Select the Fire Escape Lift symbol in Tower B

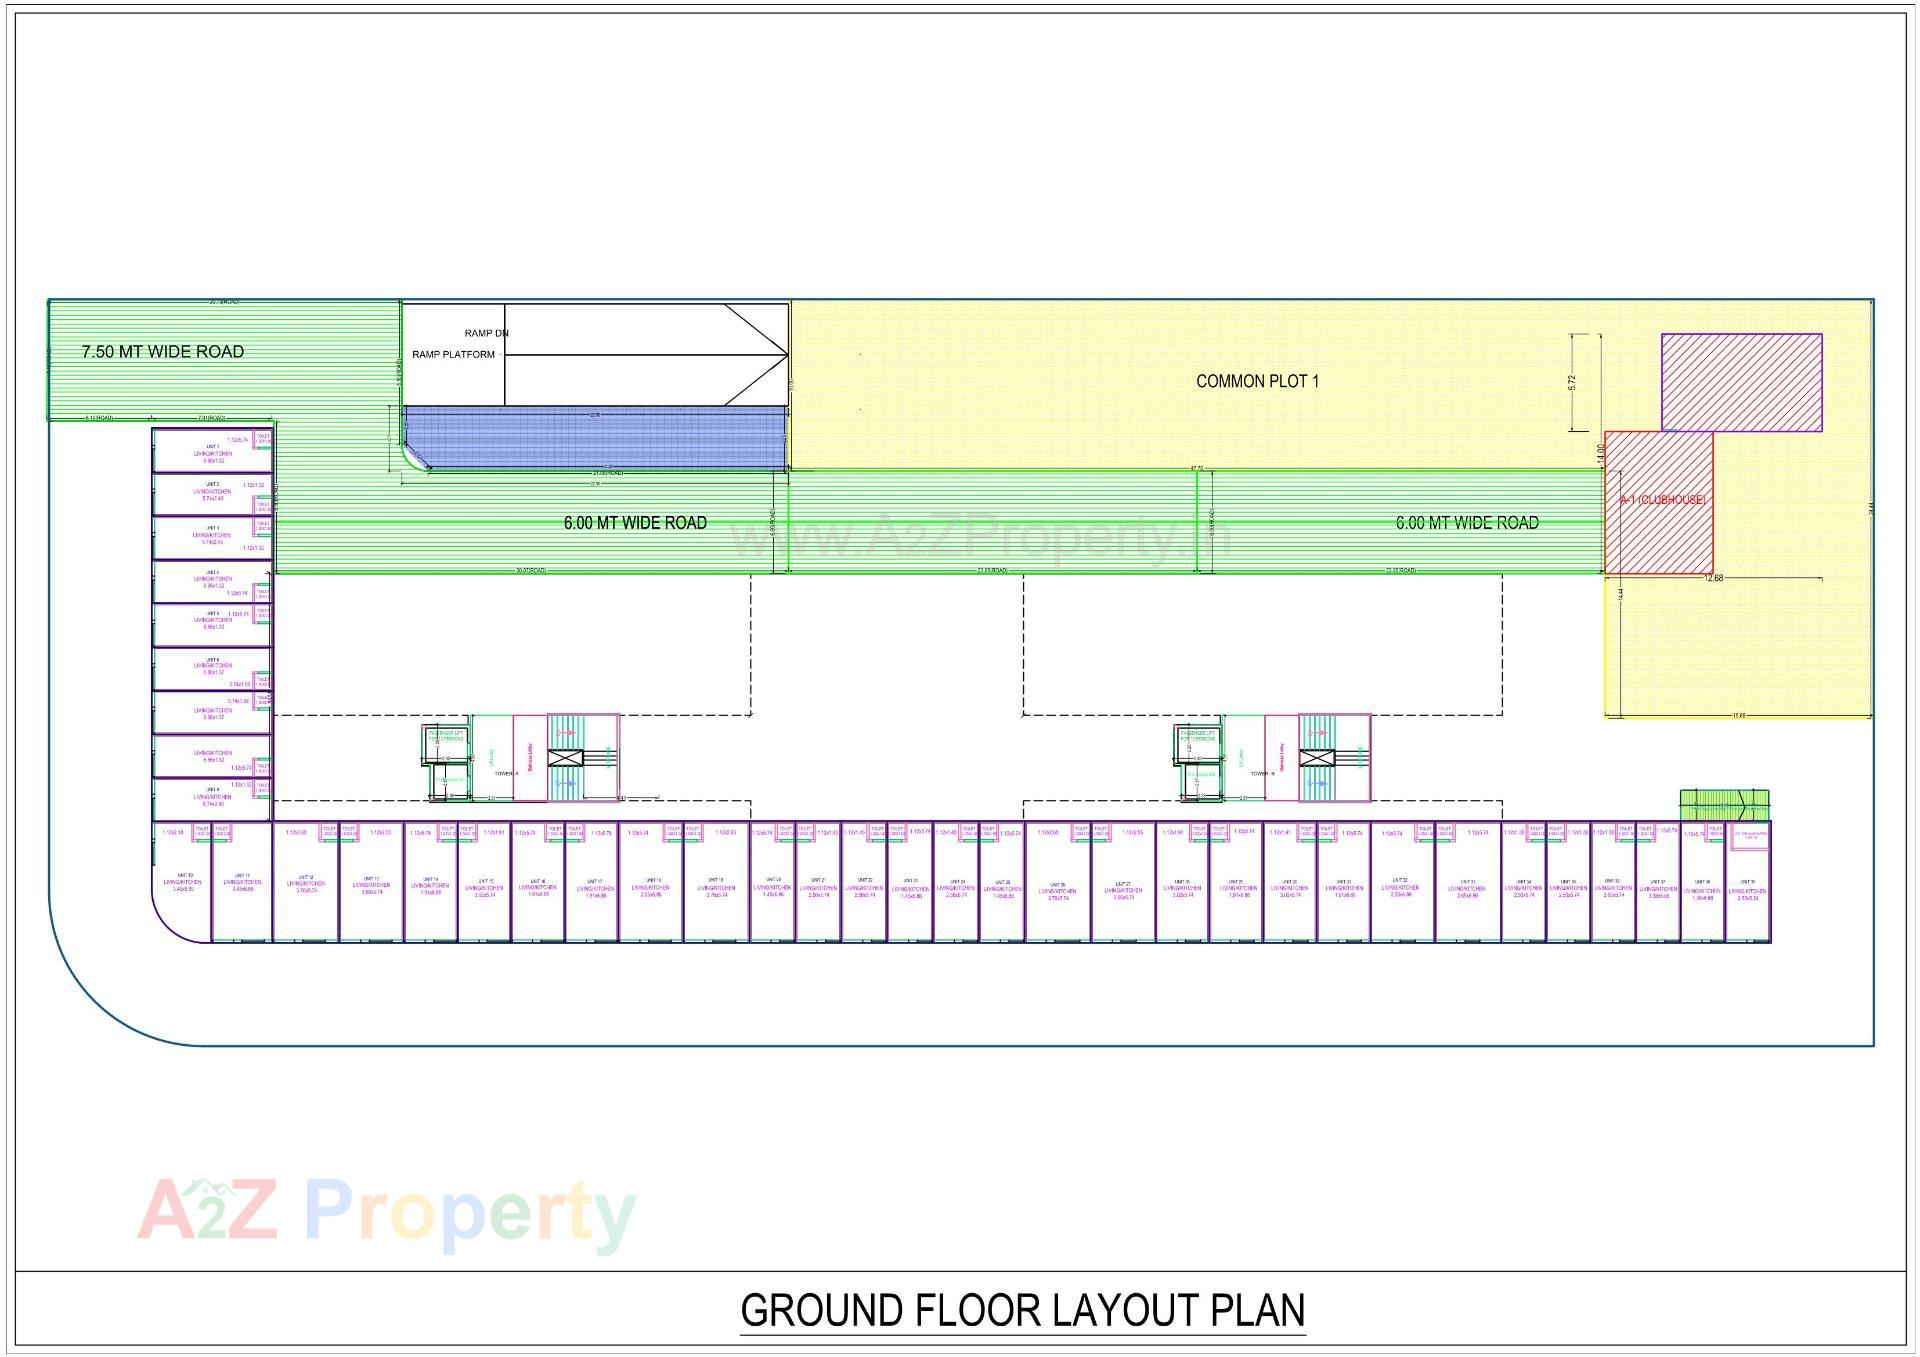[x=1202, y=773]
